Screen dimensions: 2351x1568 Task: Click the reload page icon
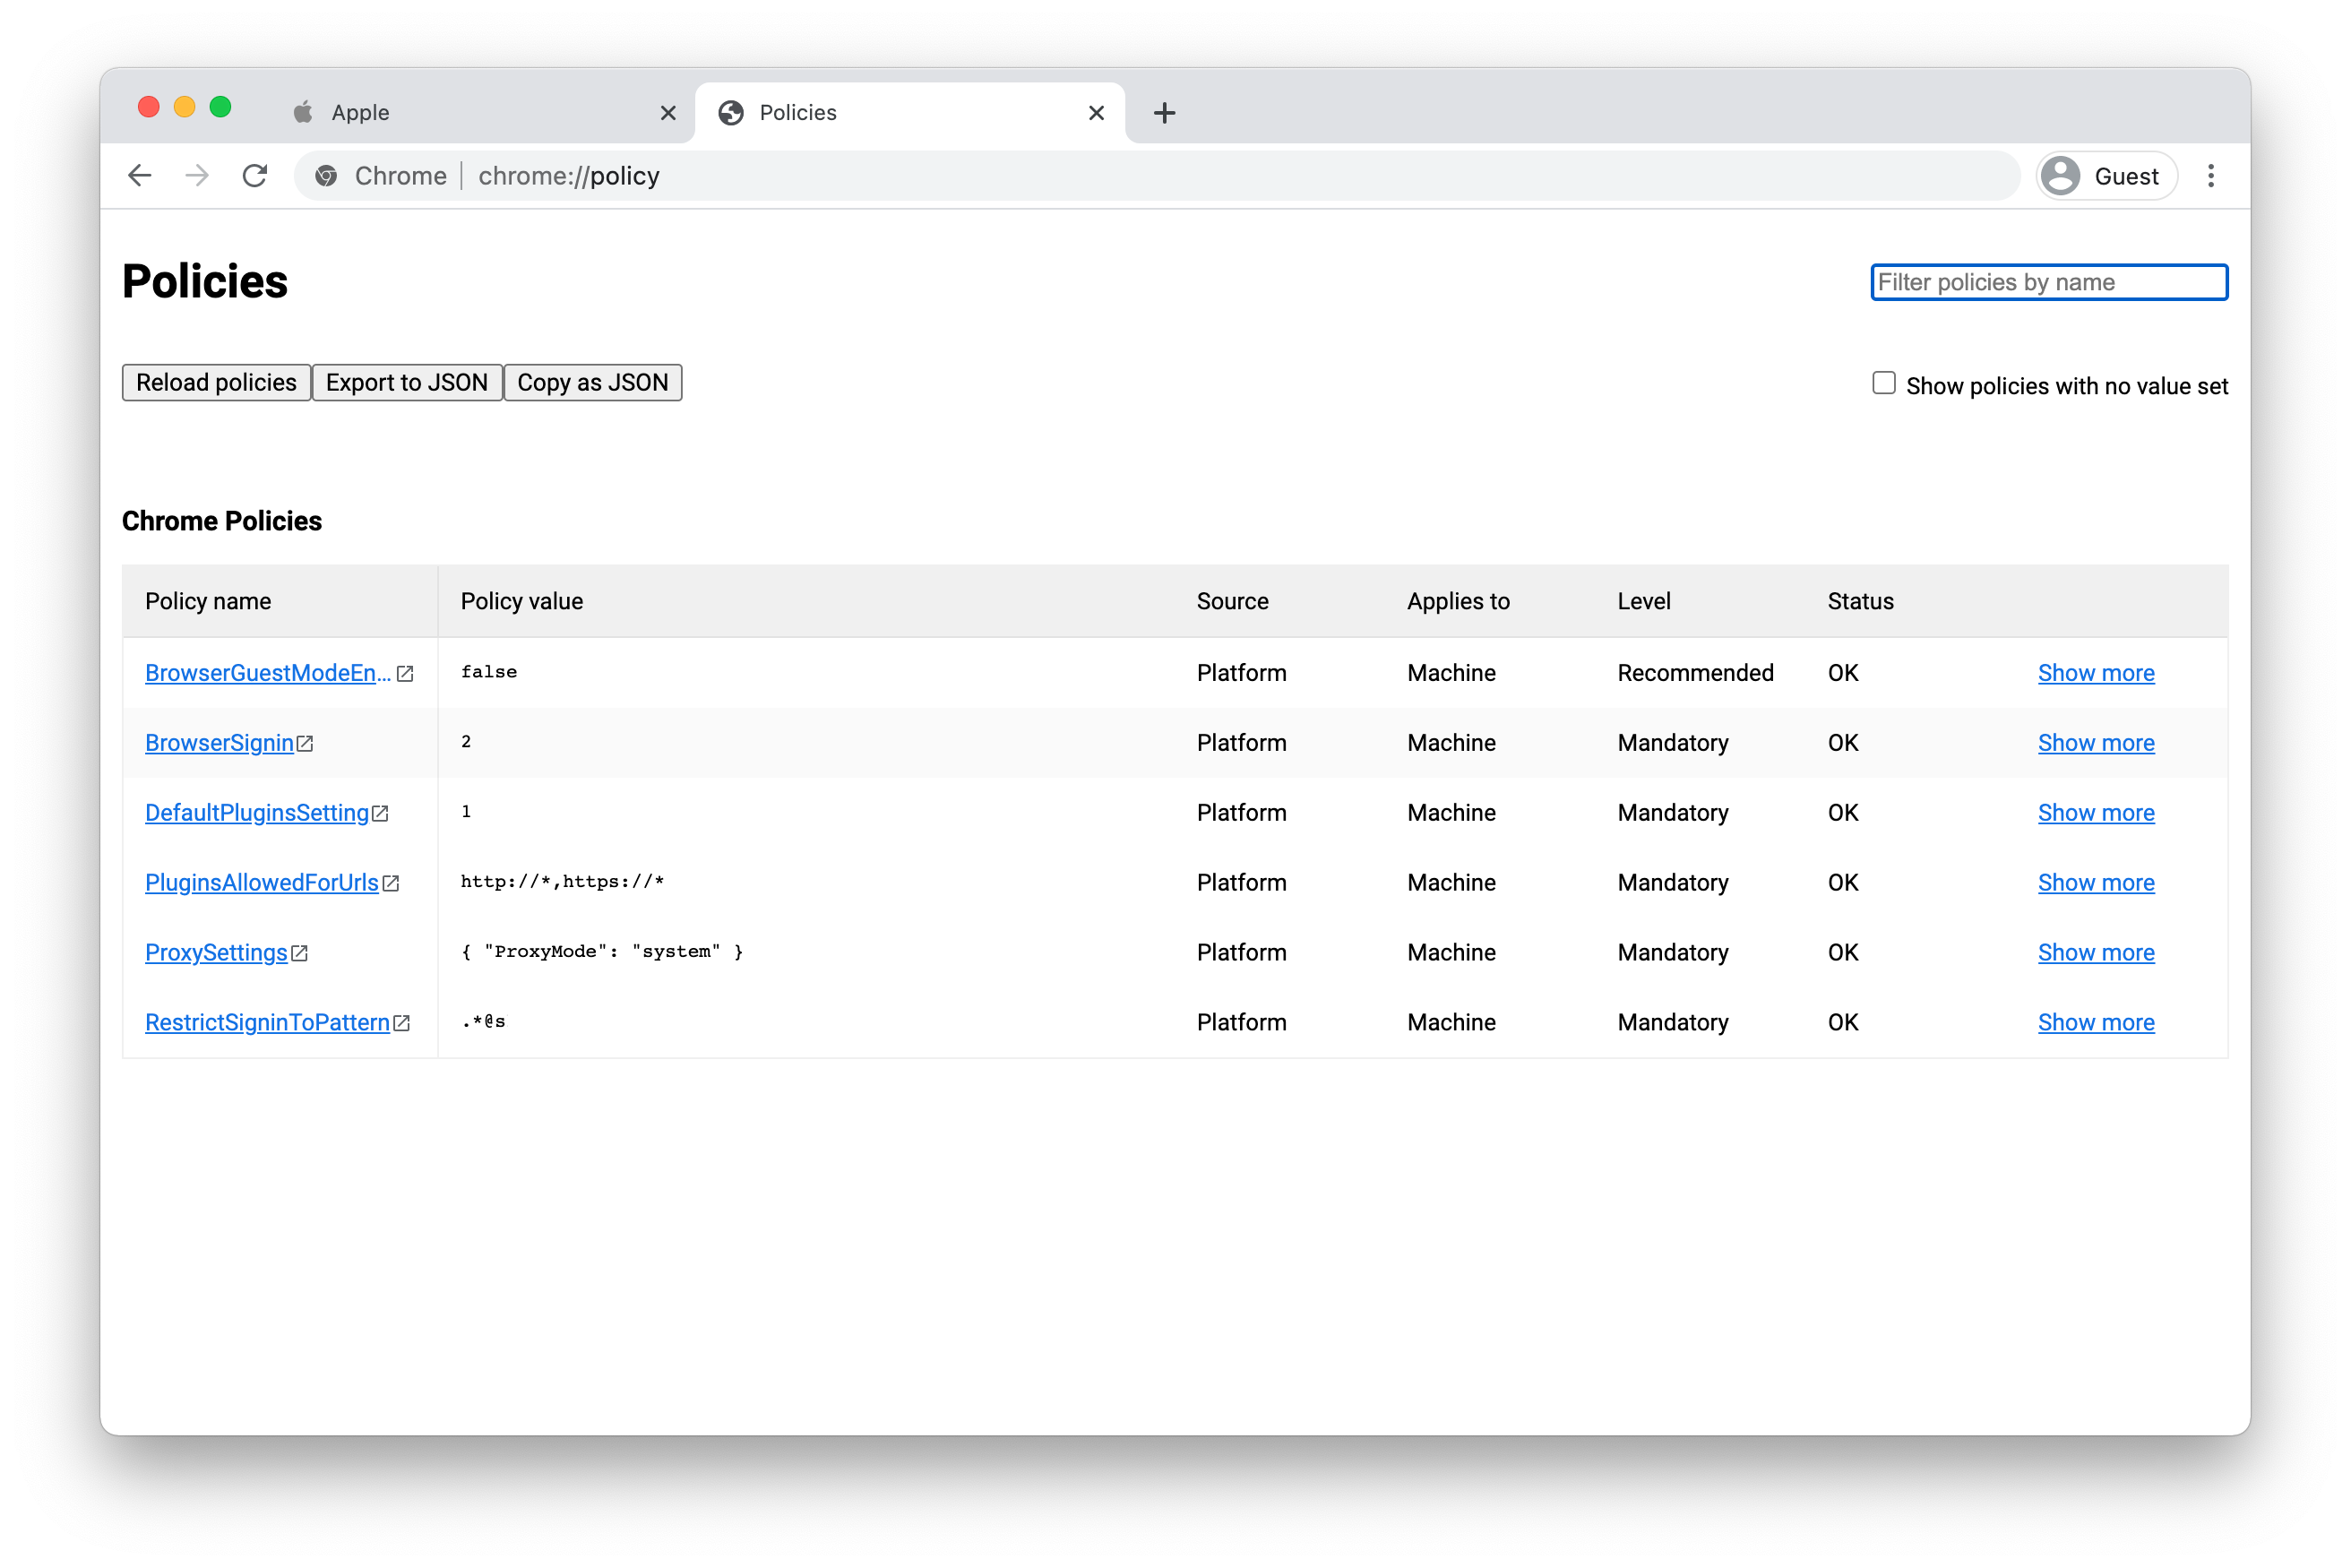coord(255,176)
